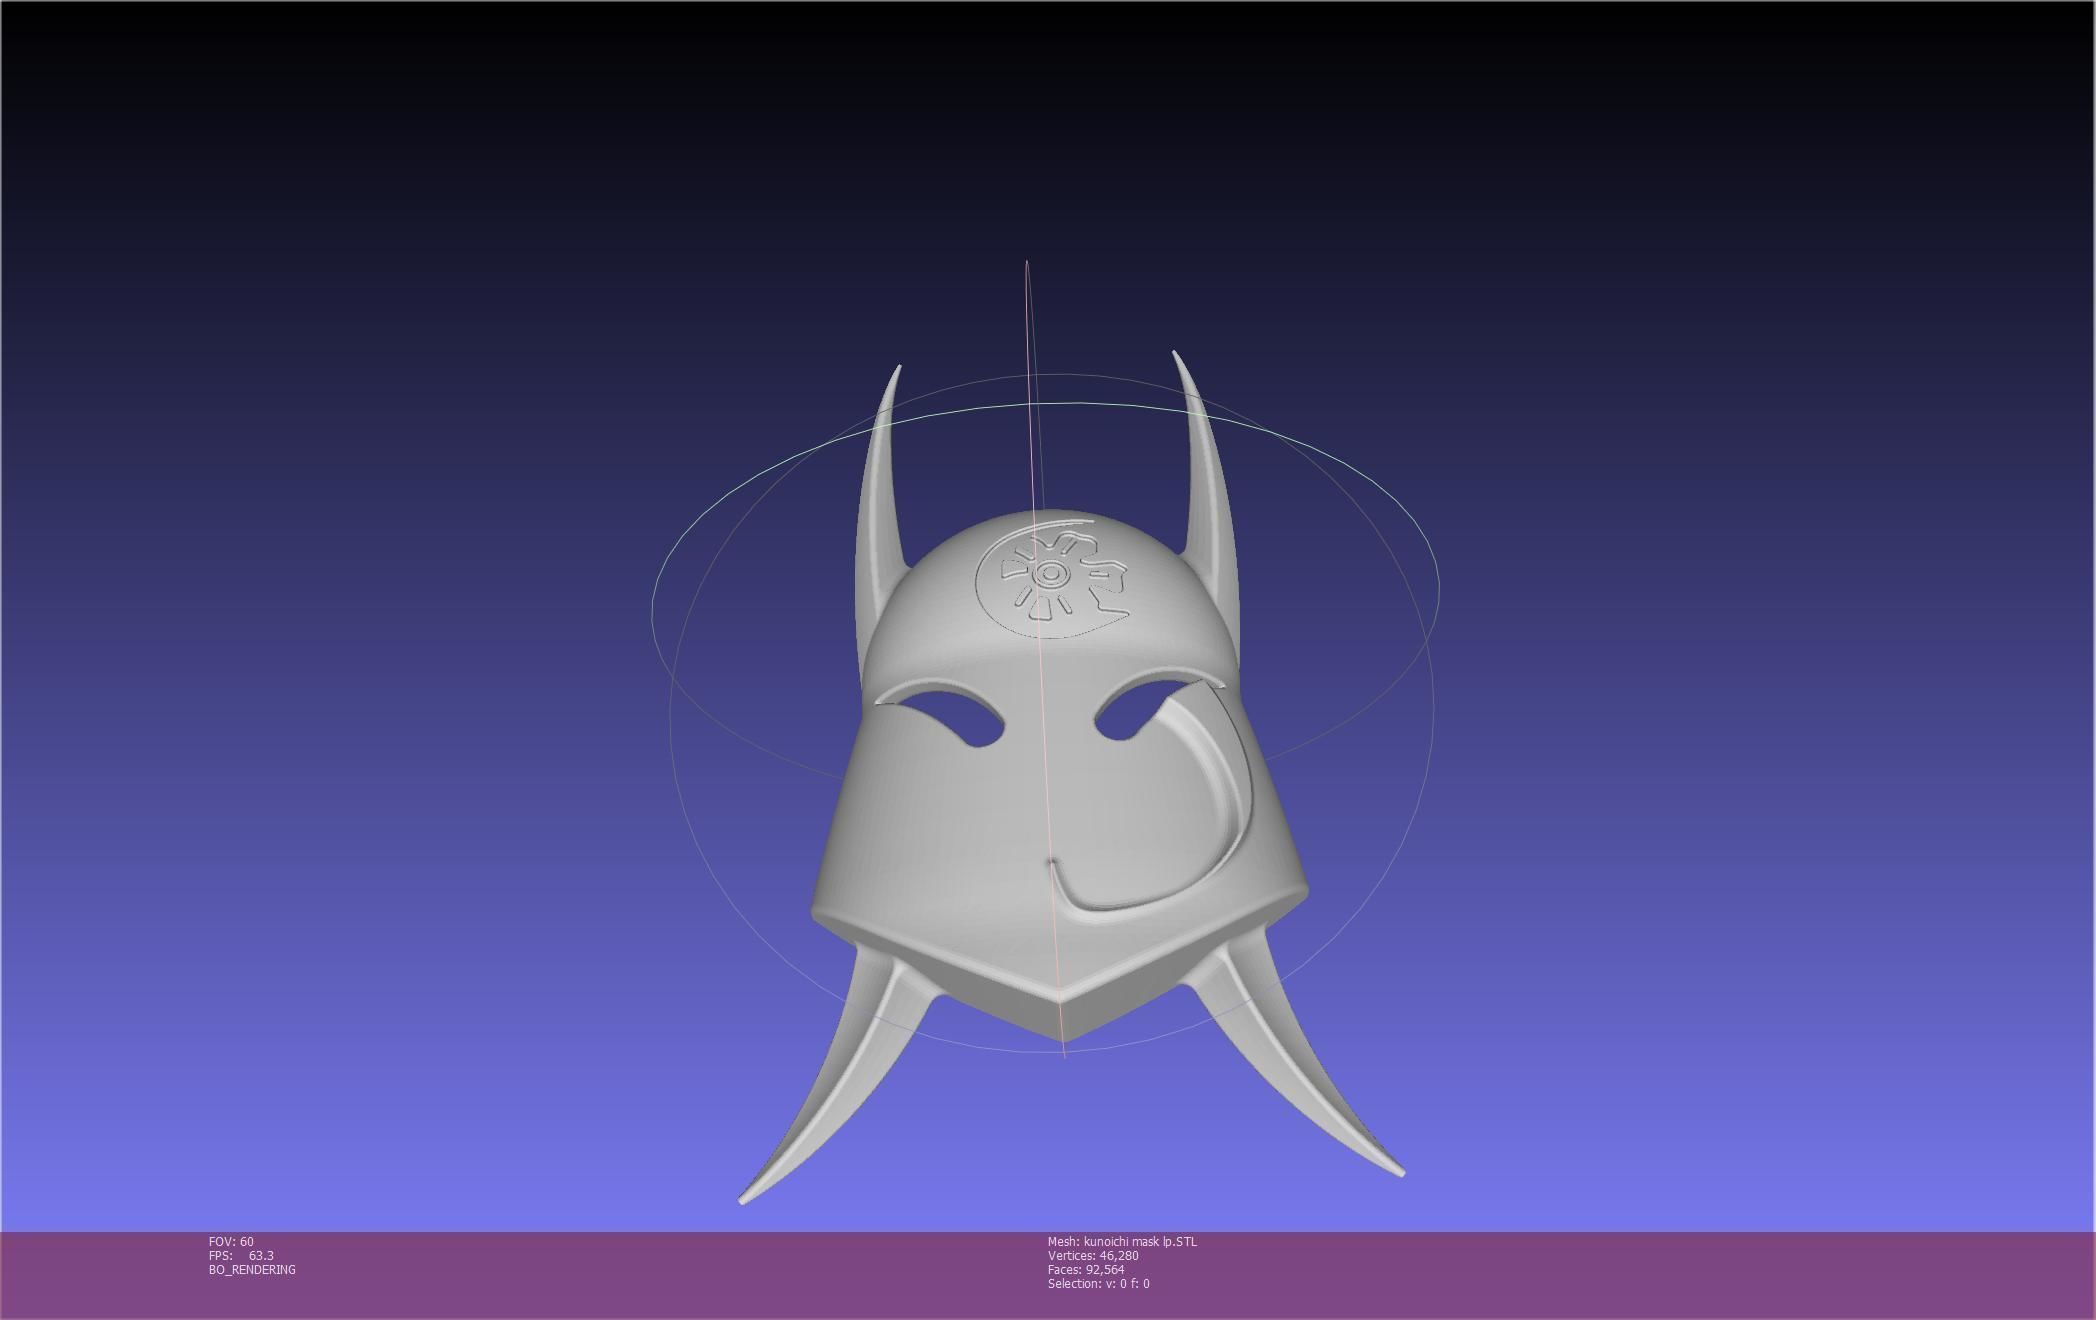Image resolution: width=2096 pixels, height=1320 pixels.
Task: Click the Faces: 92,564 count text
Action: (1085, 1269)
